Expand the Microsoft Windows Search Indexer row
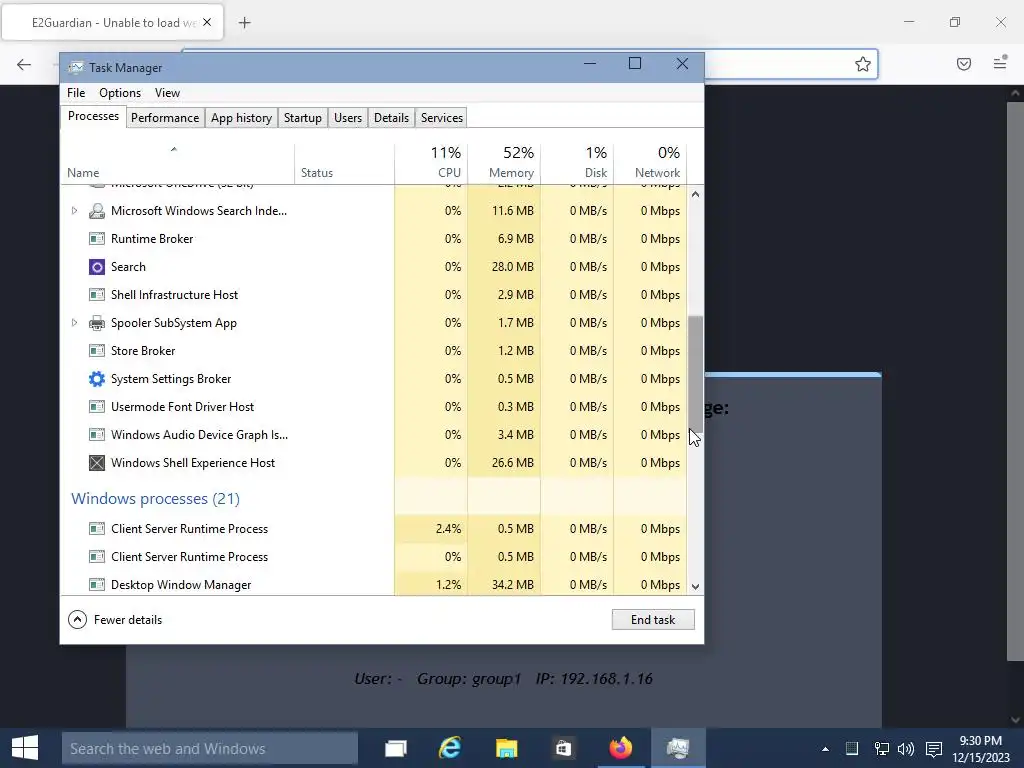The width and height of the screenshot is (1024, 768). tap(74, 211)
